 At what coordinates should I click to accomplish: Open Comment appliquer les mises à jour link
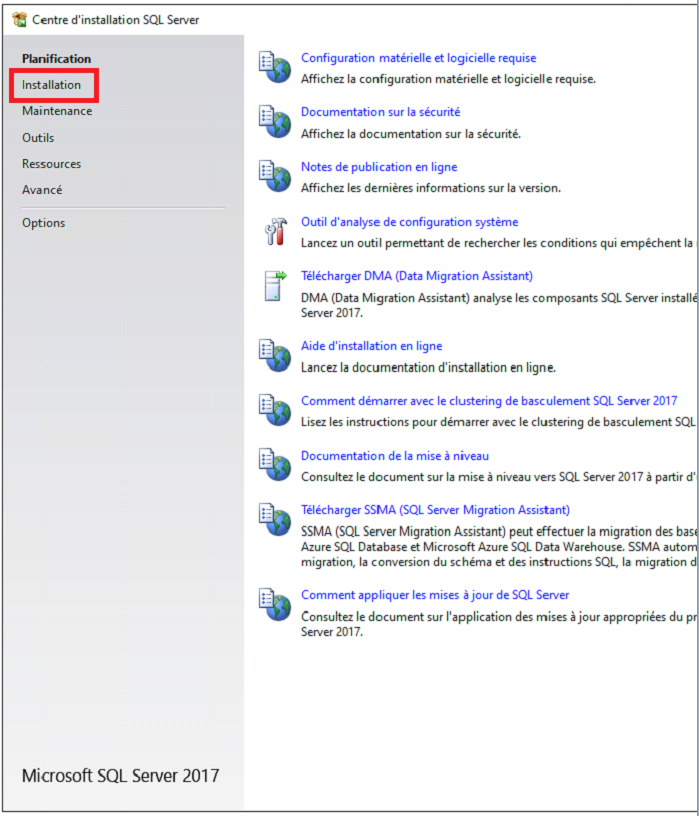pos(435,595)
